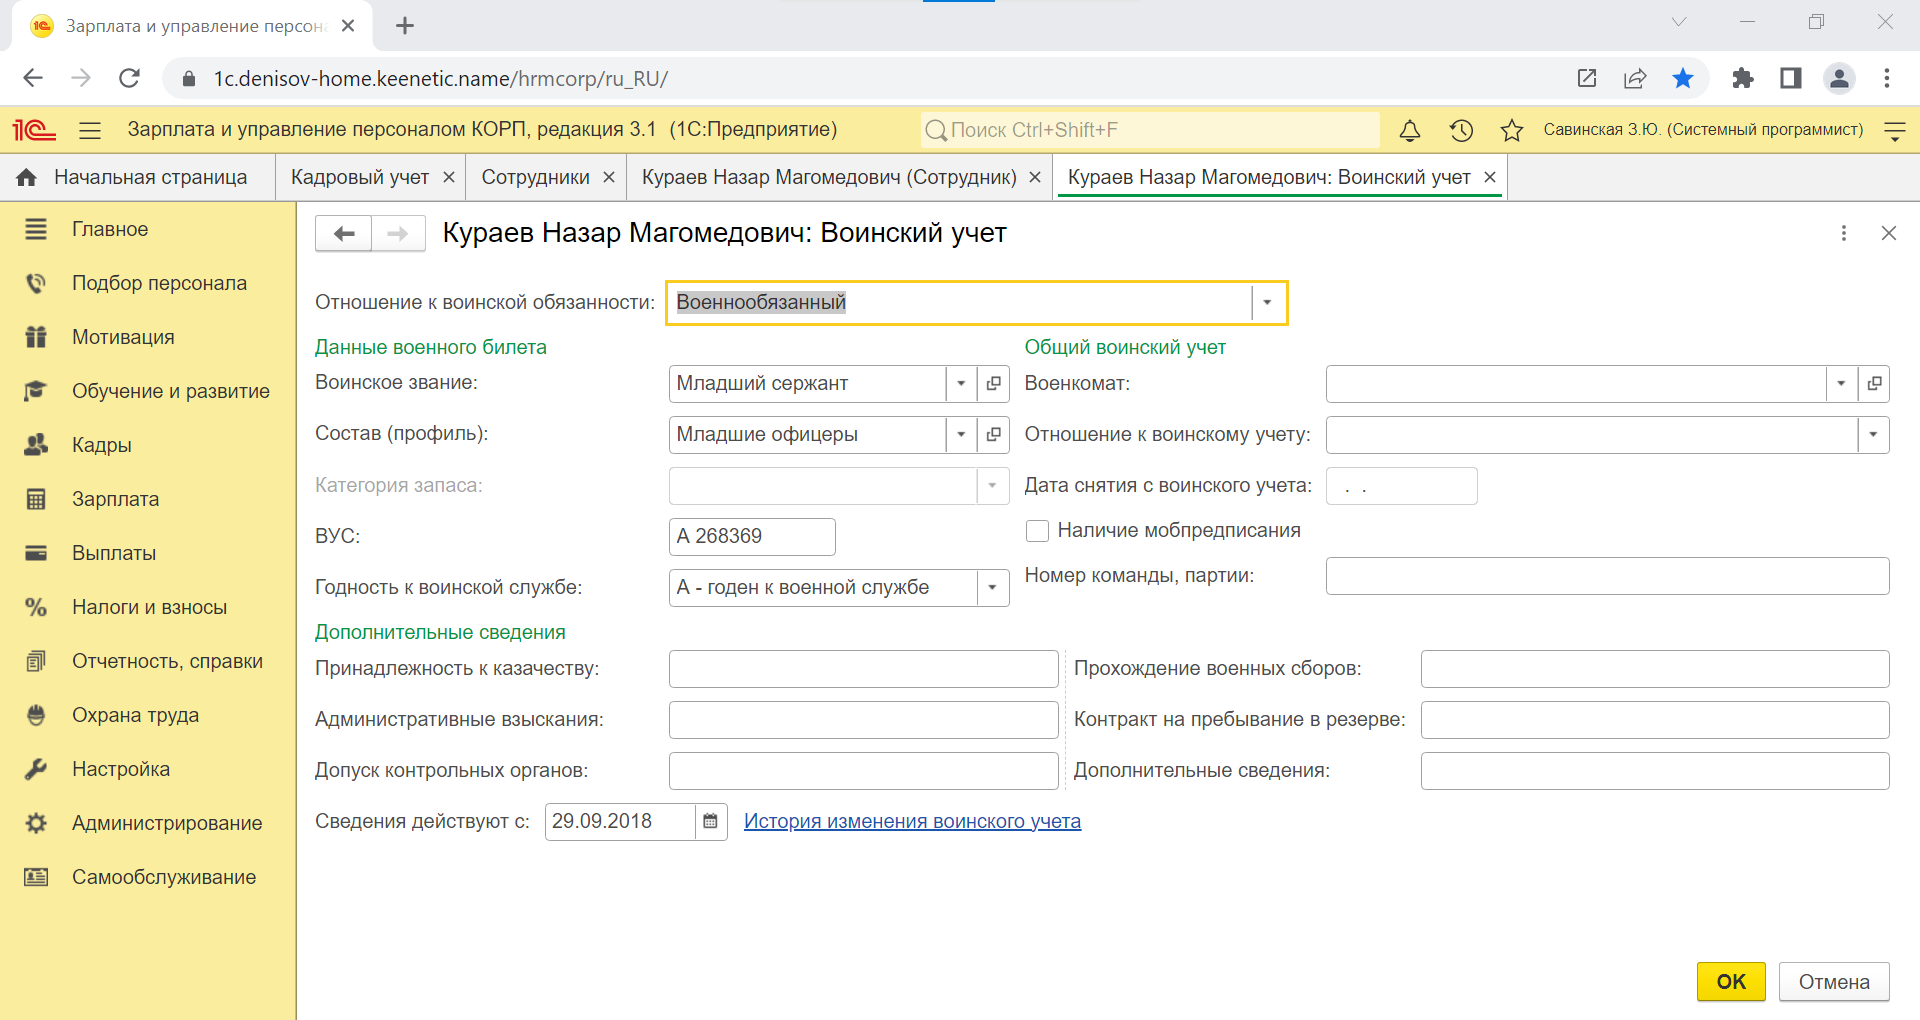The height and width of the screenshot is (1020, 1920).
Task: Open the three-dot more actions menu
Action: coord(1843,233)
